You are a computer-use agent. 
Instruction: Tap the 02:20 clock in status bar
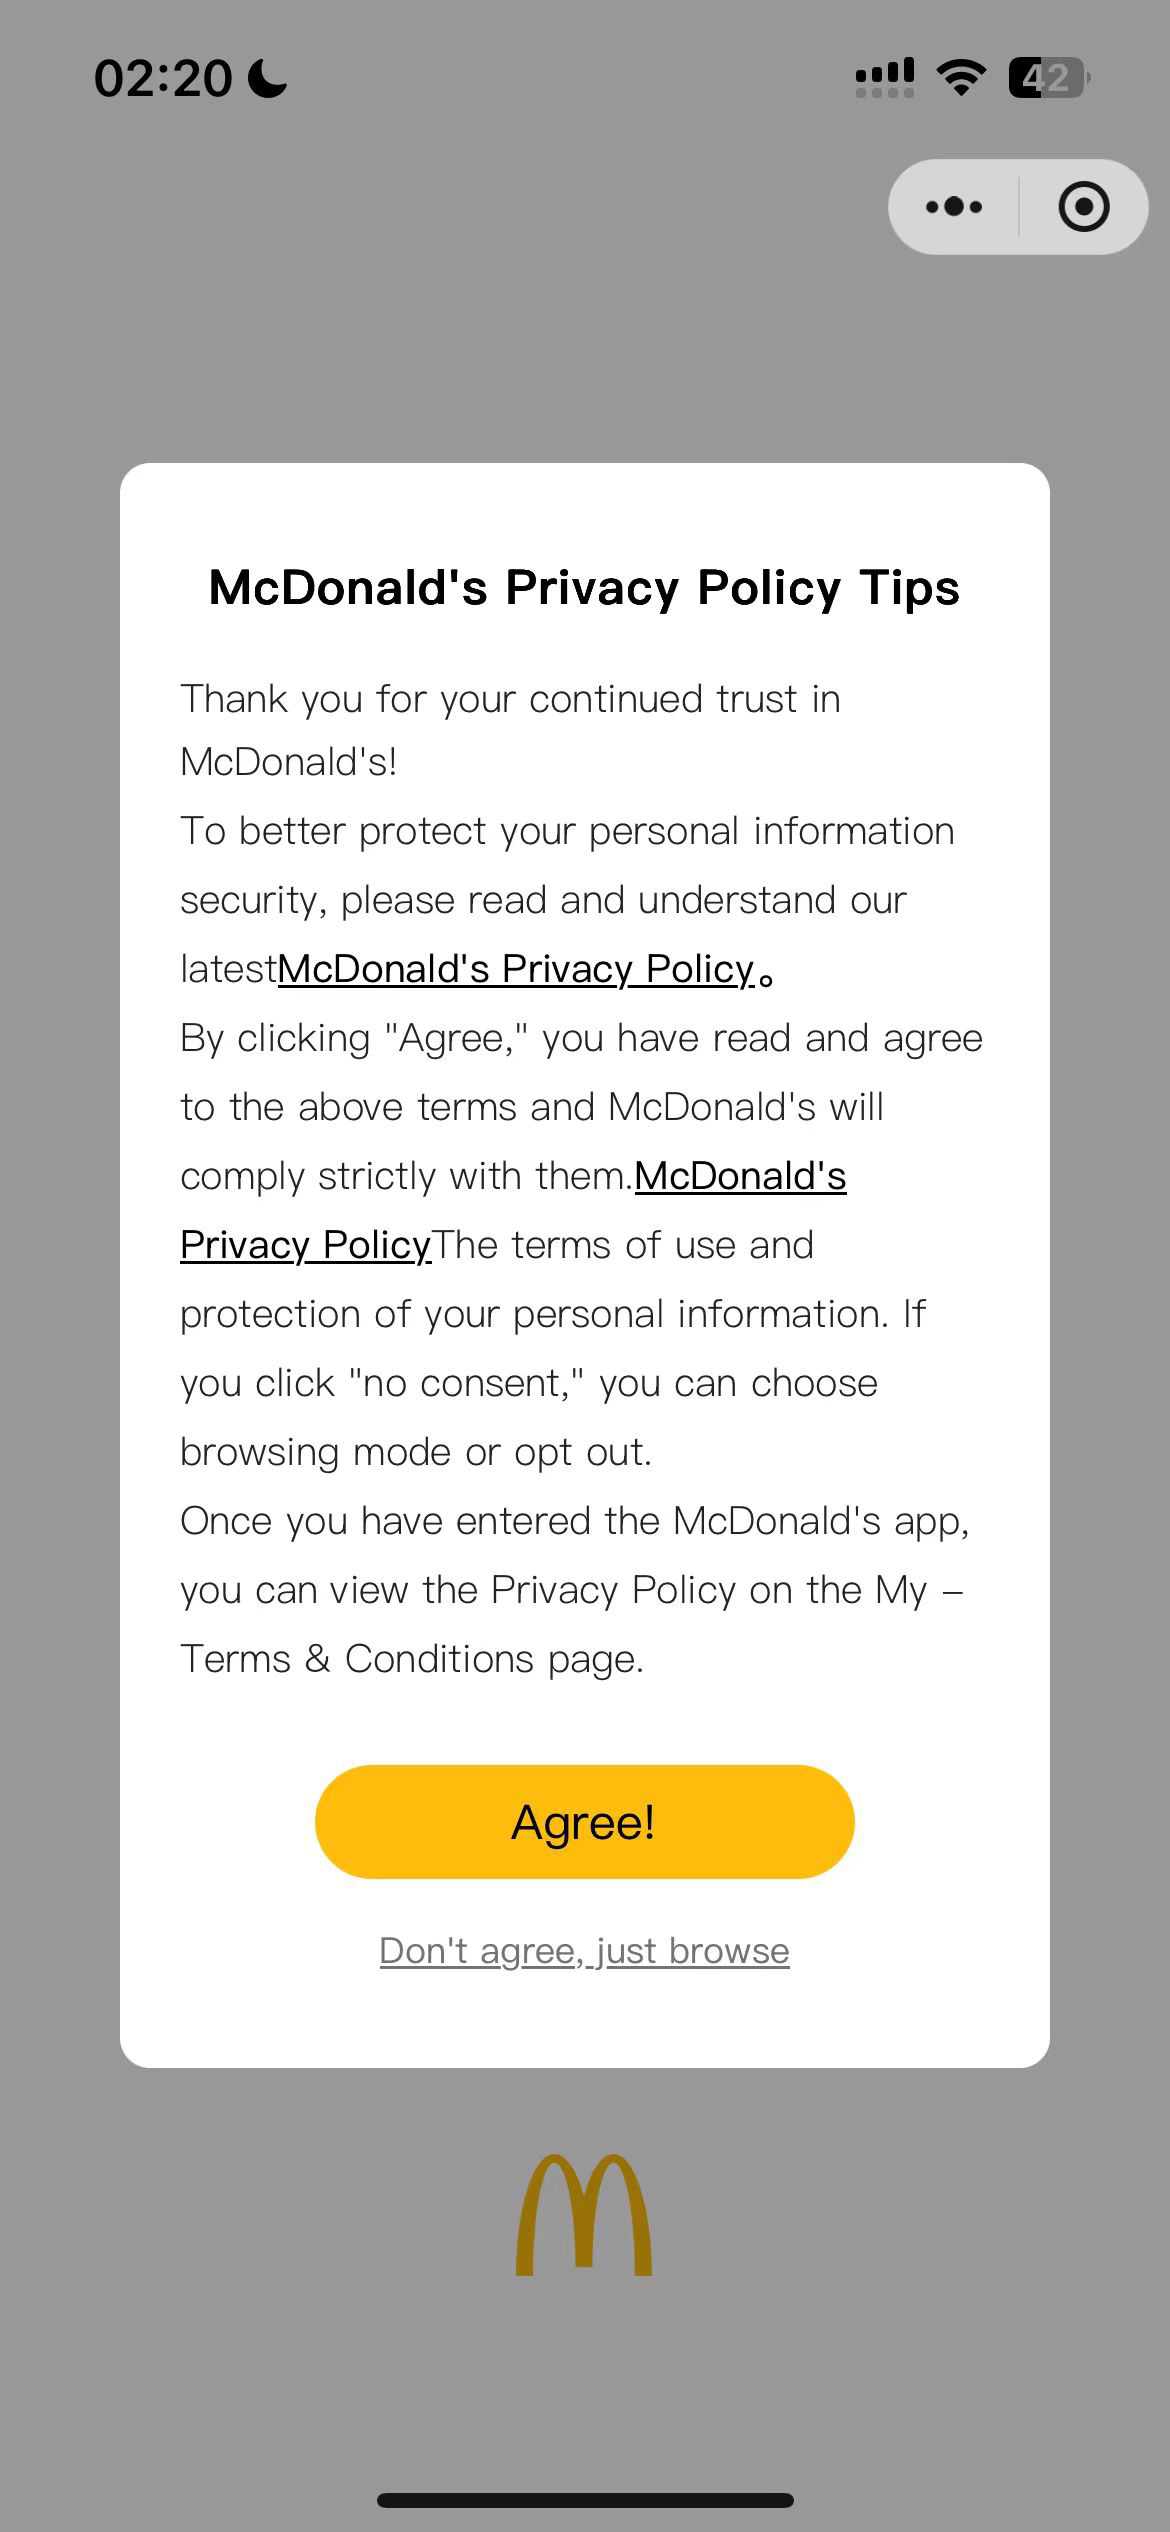(x=163, y=78)
